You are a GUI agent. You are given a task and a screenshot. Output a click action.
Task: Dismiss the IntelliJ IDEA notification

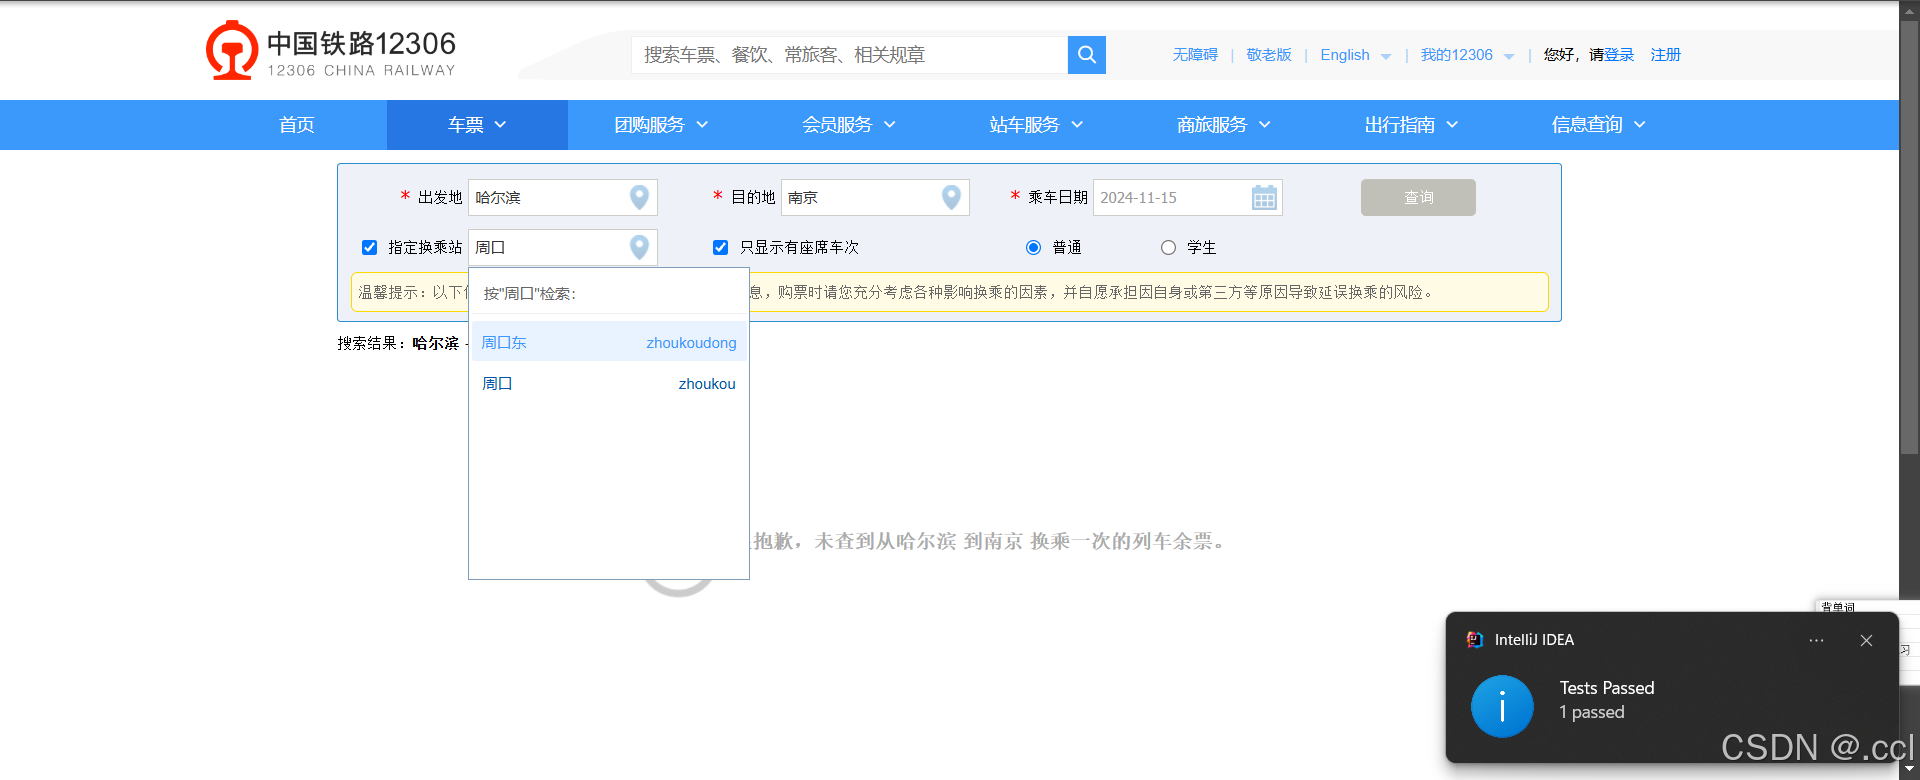tap(1866, 640)
